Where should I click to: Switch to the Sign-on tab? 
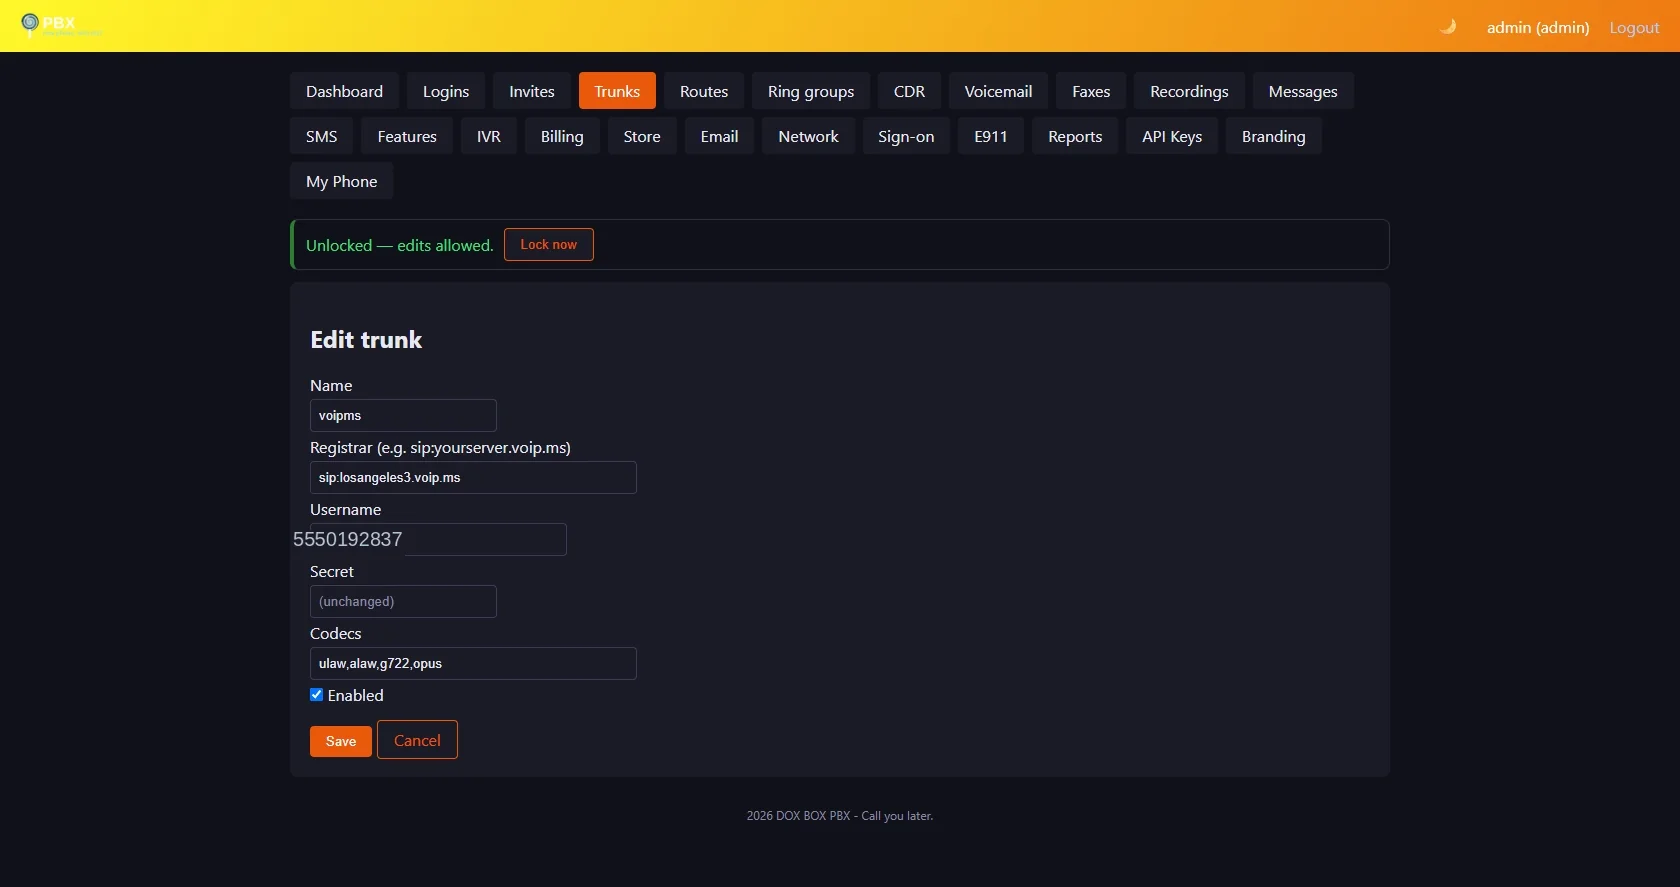[x=906, y=136]
